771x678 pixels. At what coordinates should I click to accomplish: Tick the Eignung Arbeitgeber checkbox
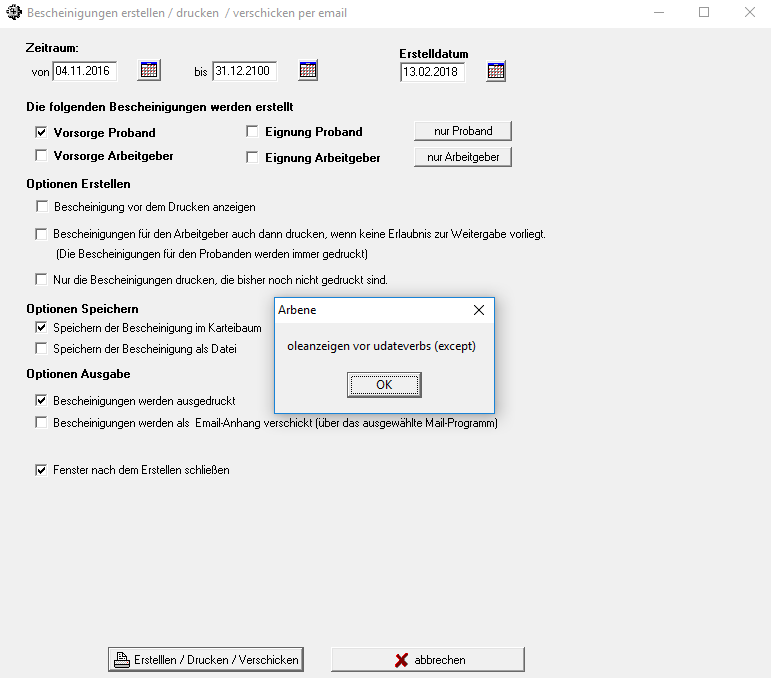[252, 157]
